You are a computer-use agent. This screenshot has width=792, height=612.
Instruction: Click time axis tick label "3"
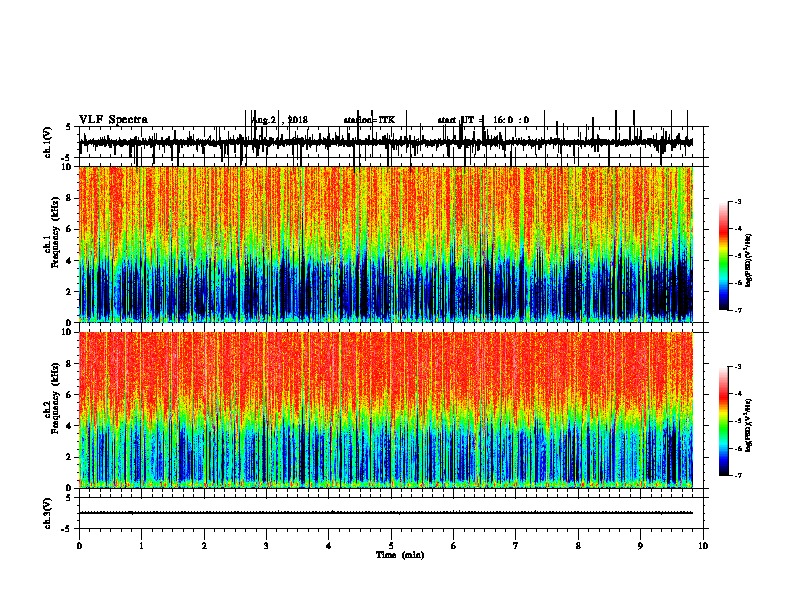pos(267,546)
